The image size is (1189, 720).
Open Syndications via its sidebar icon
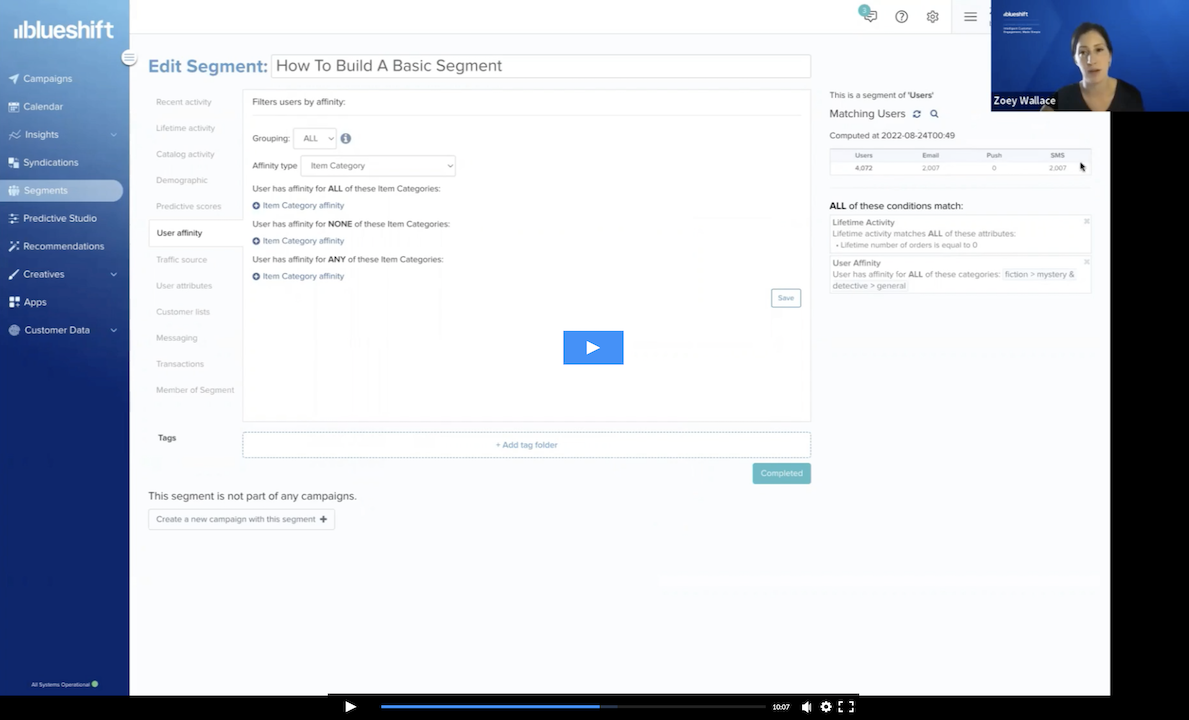[14, 162]
